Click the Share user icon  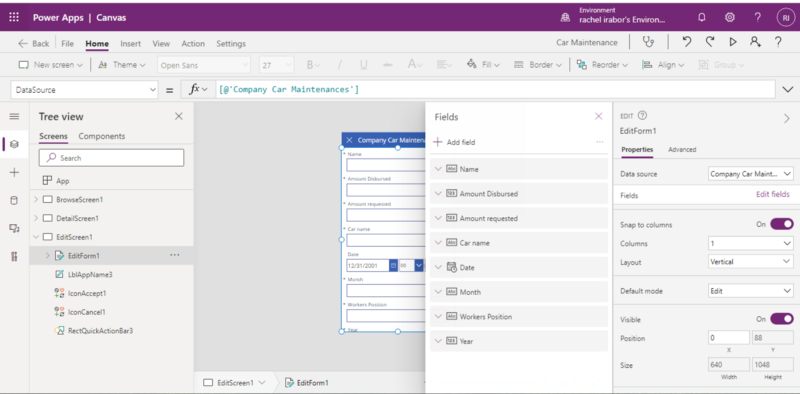[756, 42]
